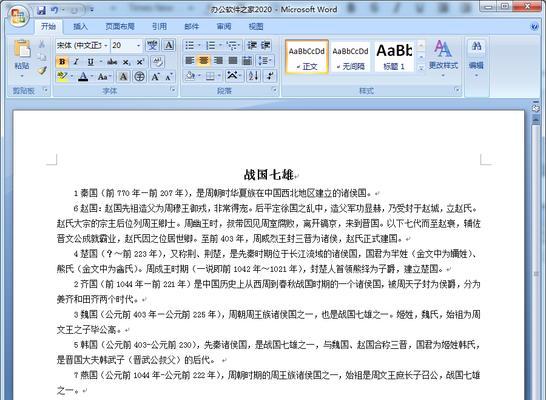Click the Office Button logo

point(19,16)
